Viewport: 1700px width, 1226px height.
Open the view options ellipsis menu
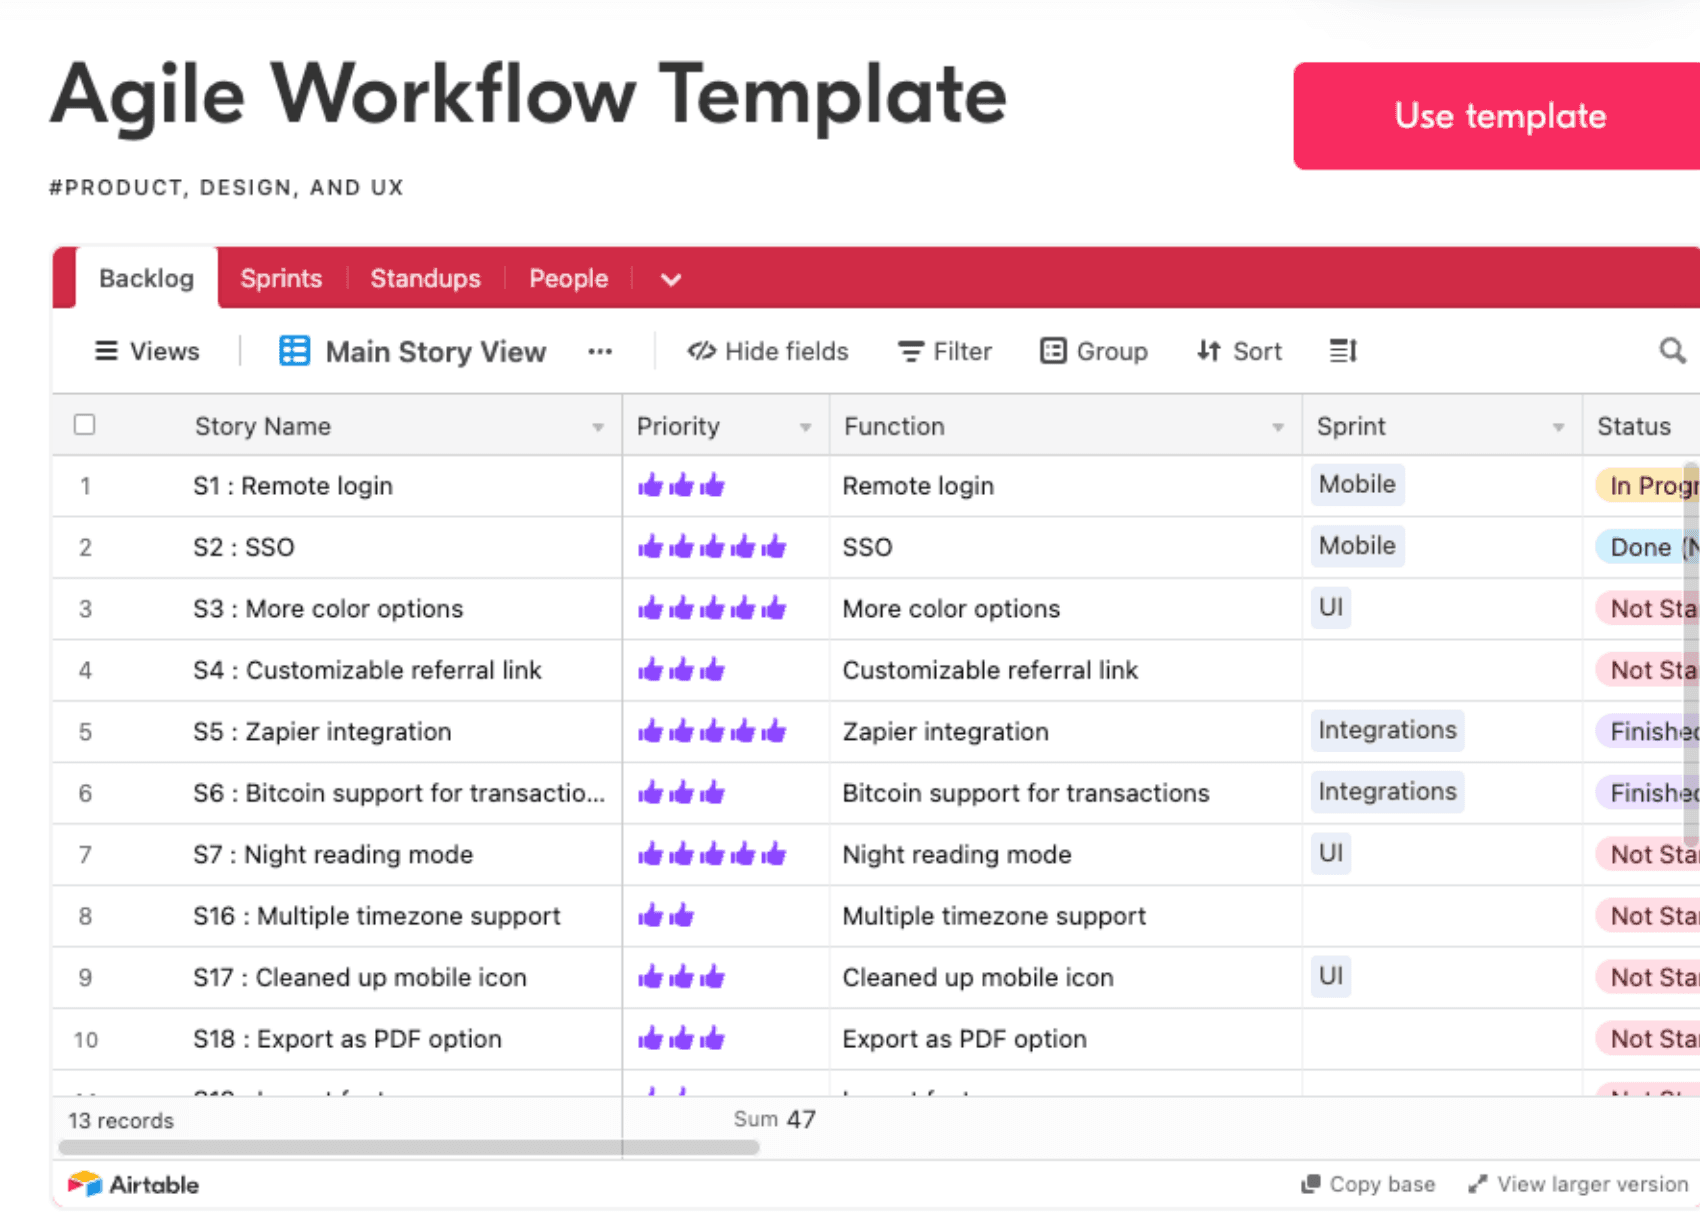(x=600, y=351)
